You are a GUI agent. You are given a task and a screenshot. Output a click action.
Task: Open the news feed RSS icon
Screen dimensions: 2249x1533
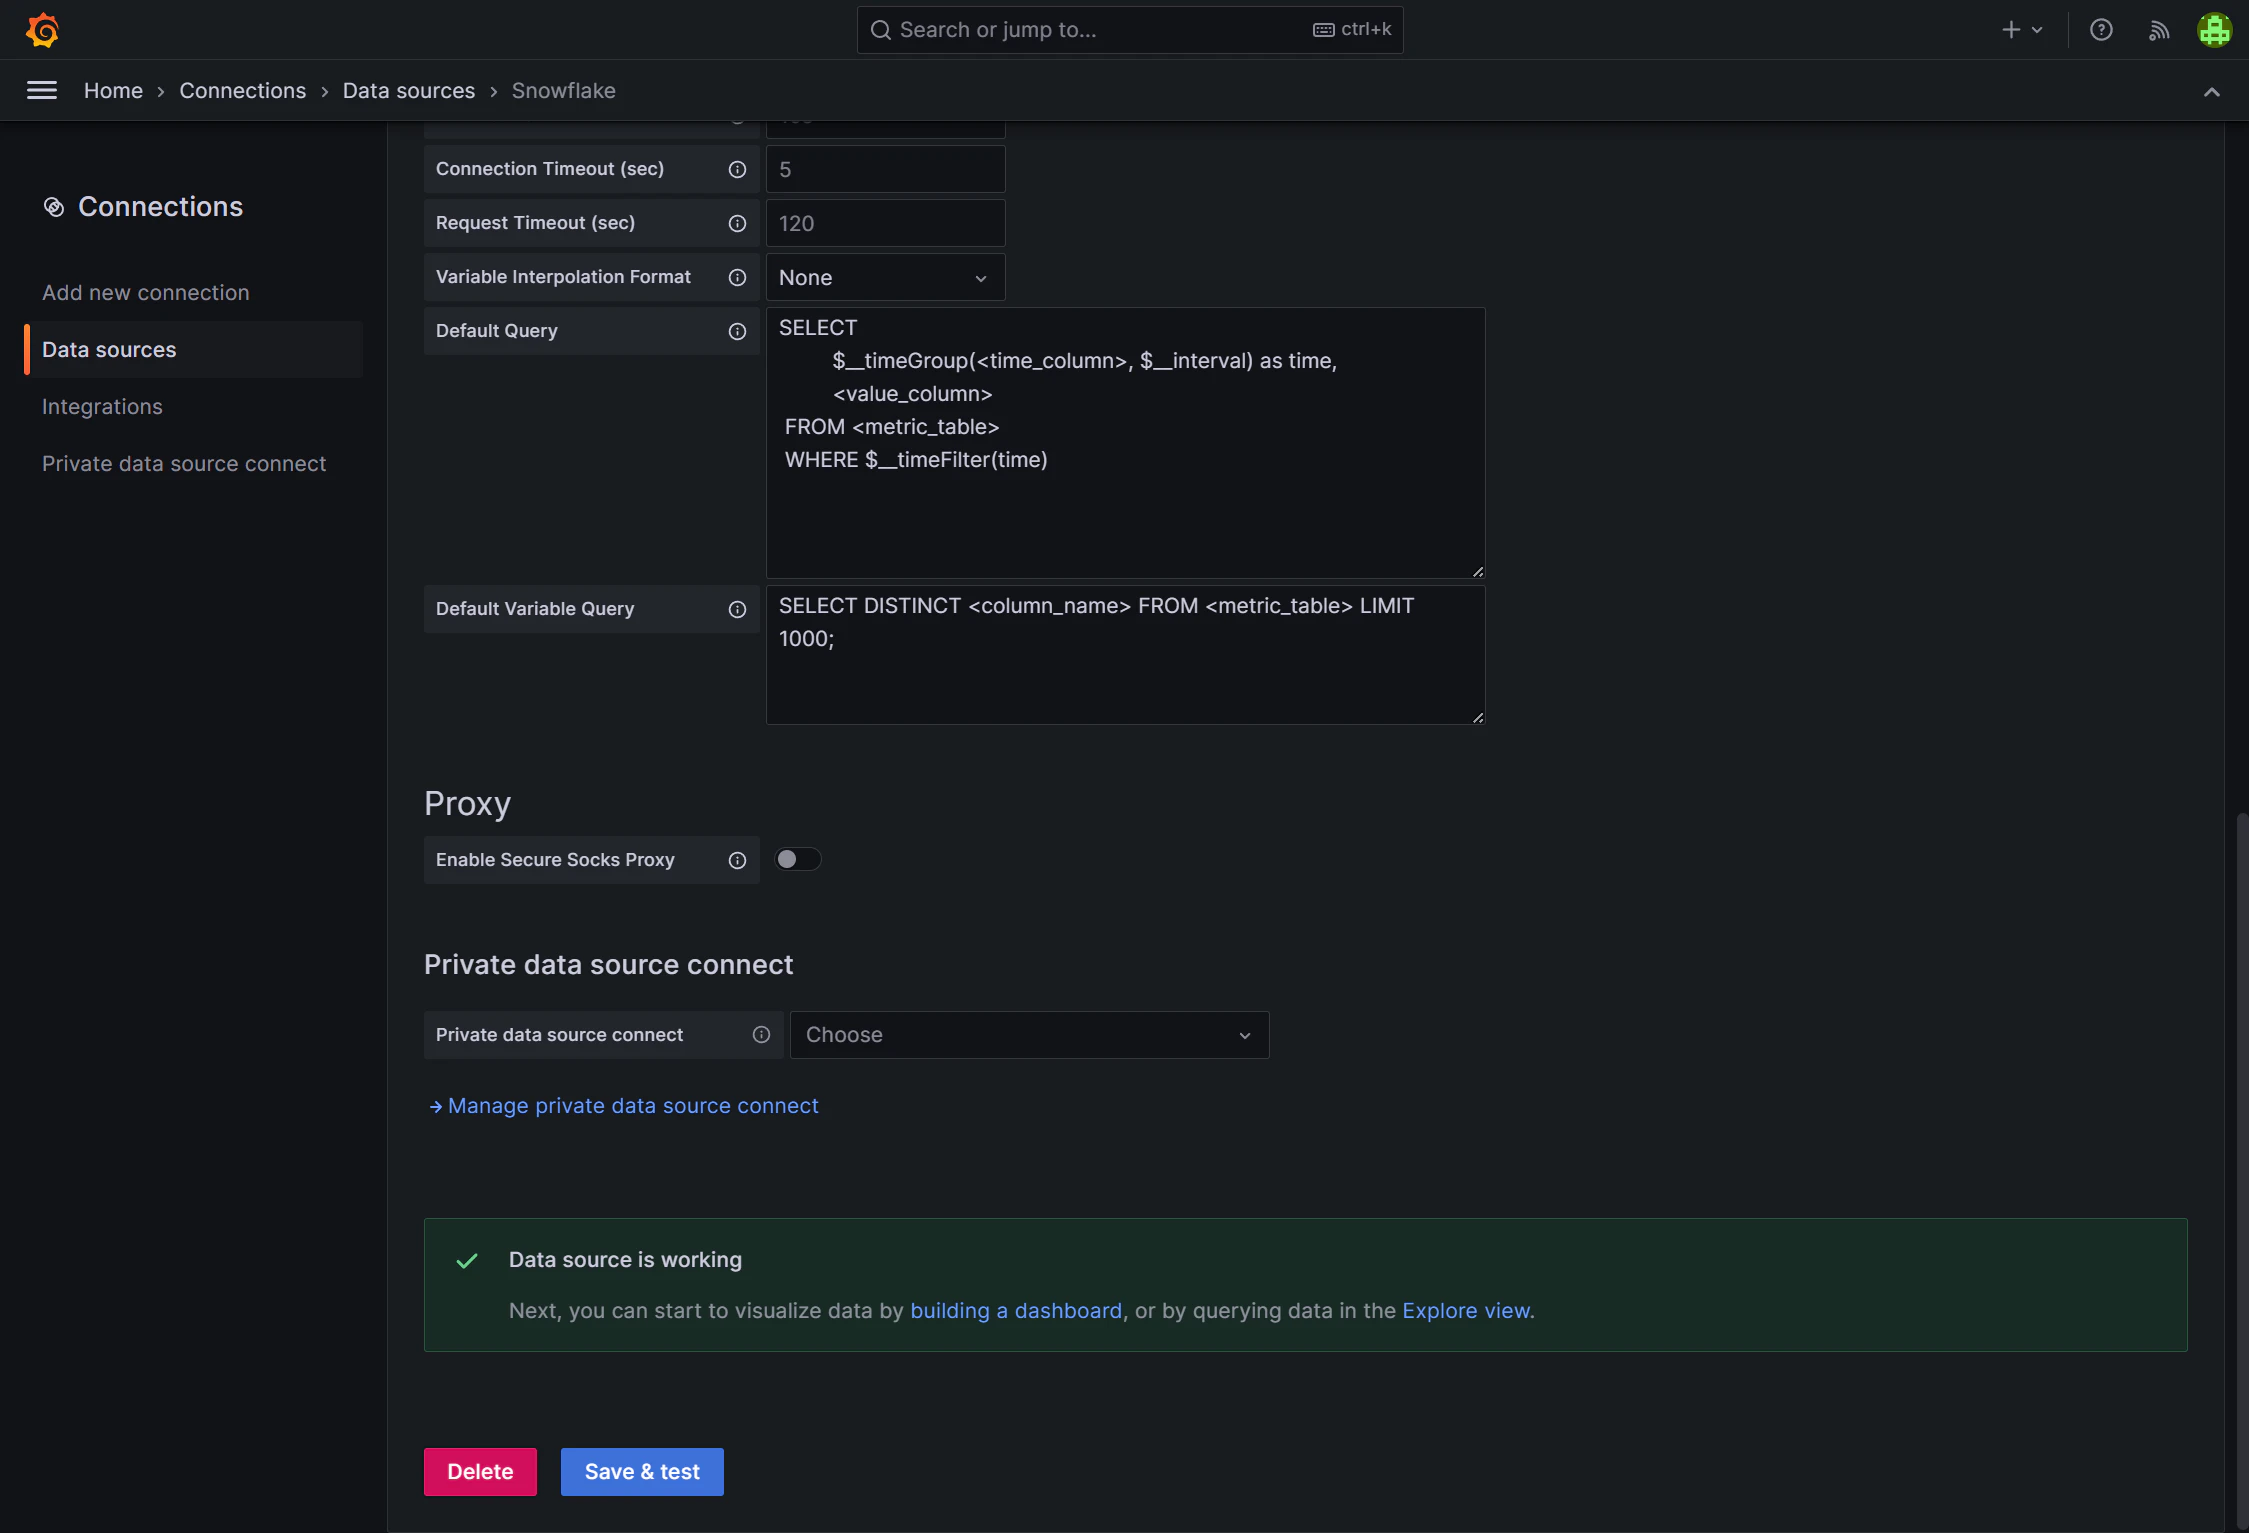point(2158,30)
